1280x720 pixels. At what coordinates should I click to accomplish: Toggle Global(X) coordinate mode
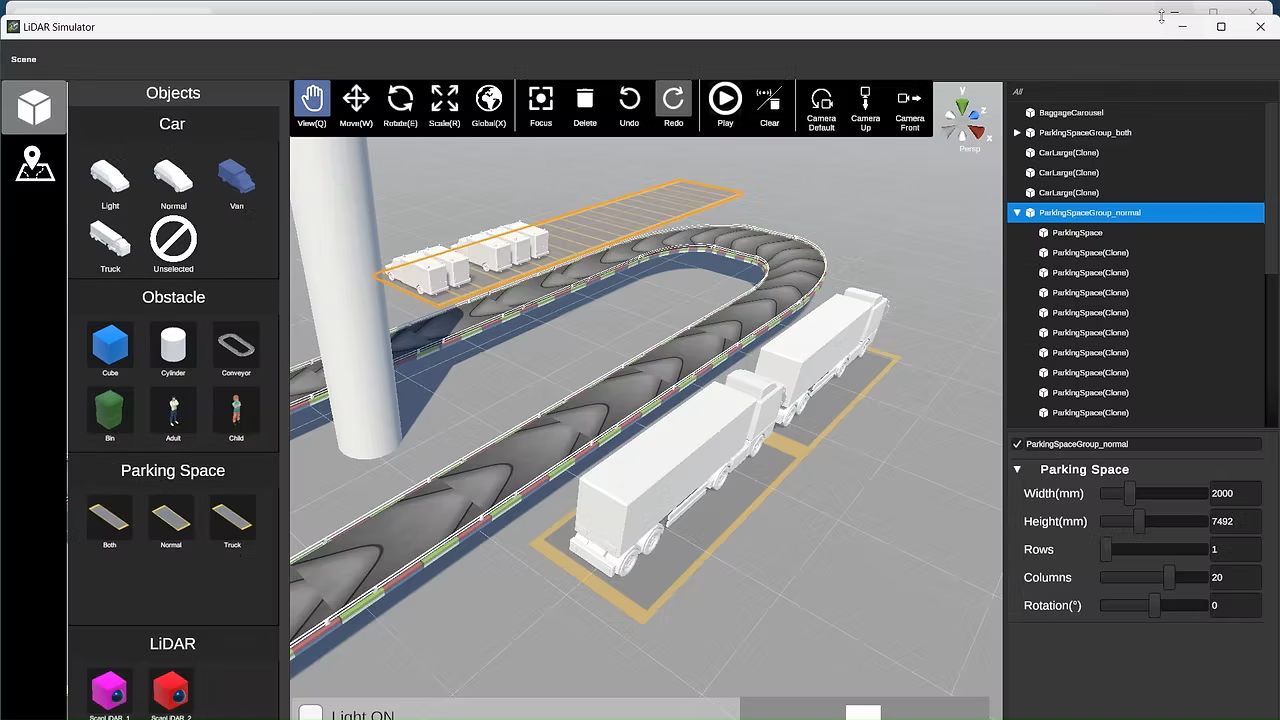click(x=488, y=106)
